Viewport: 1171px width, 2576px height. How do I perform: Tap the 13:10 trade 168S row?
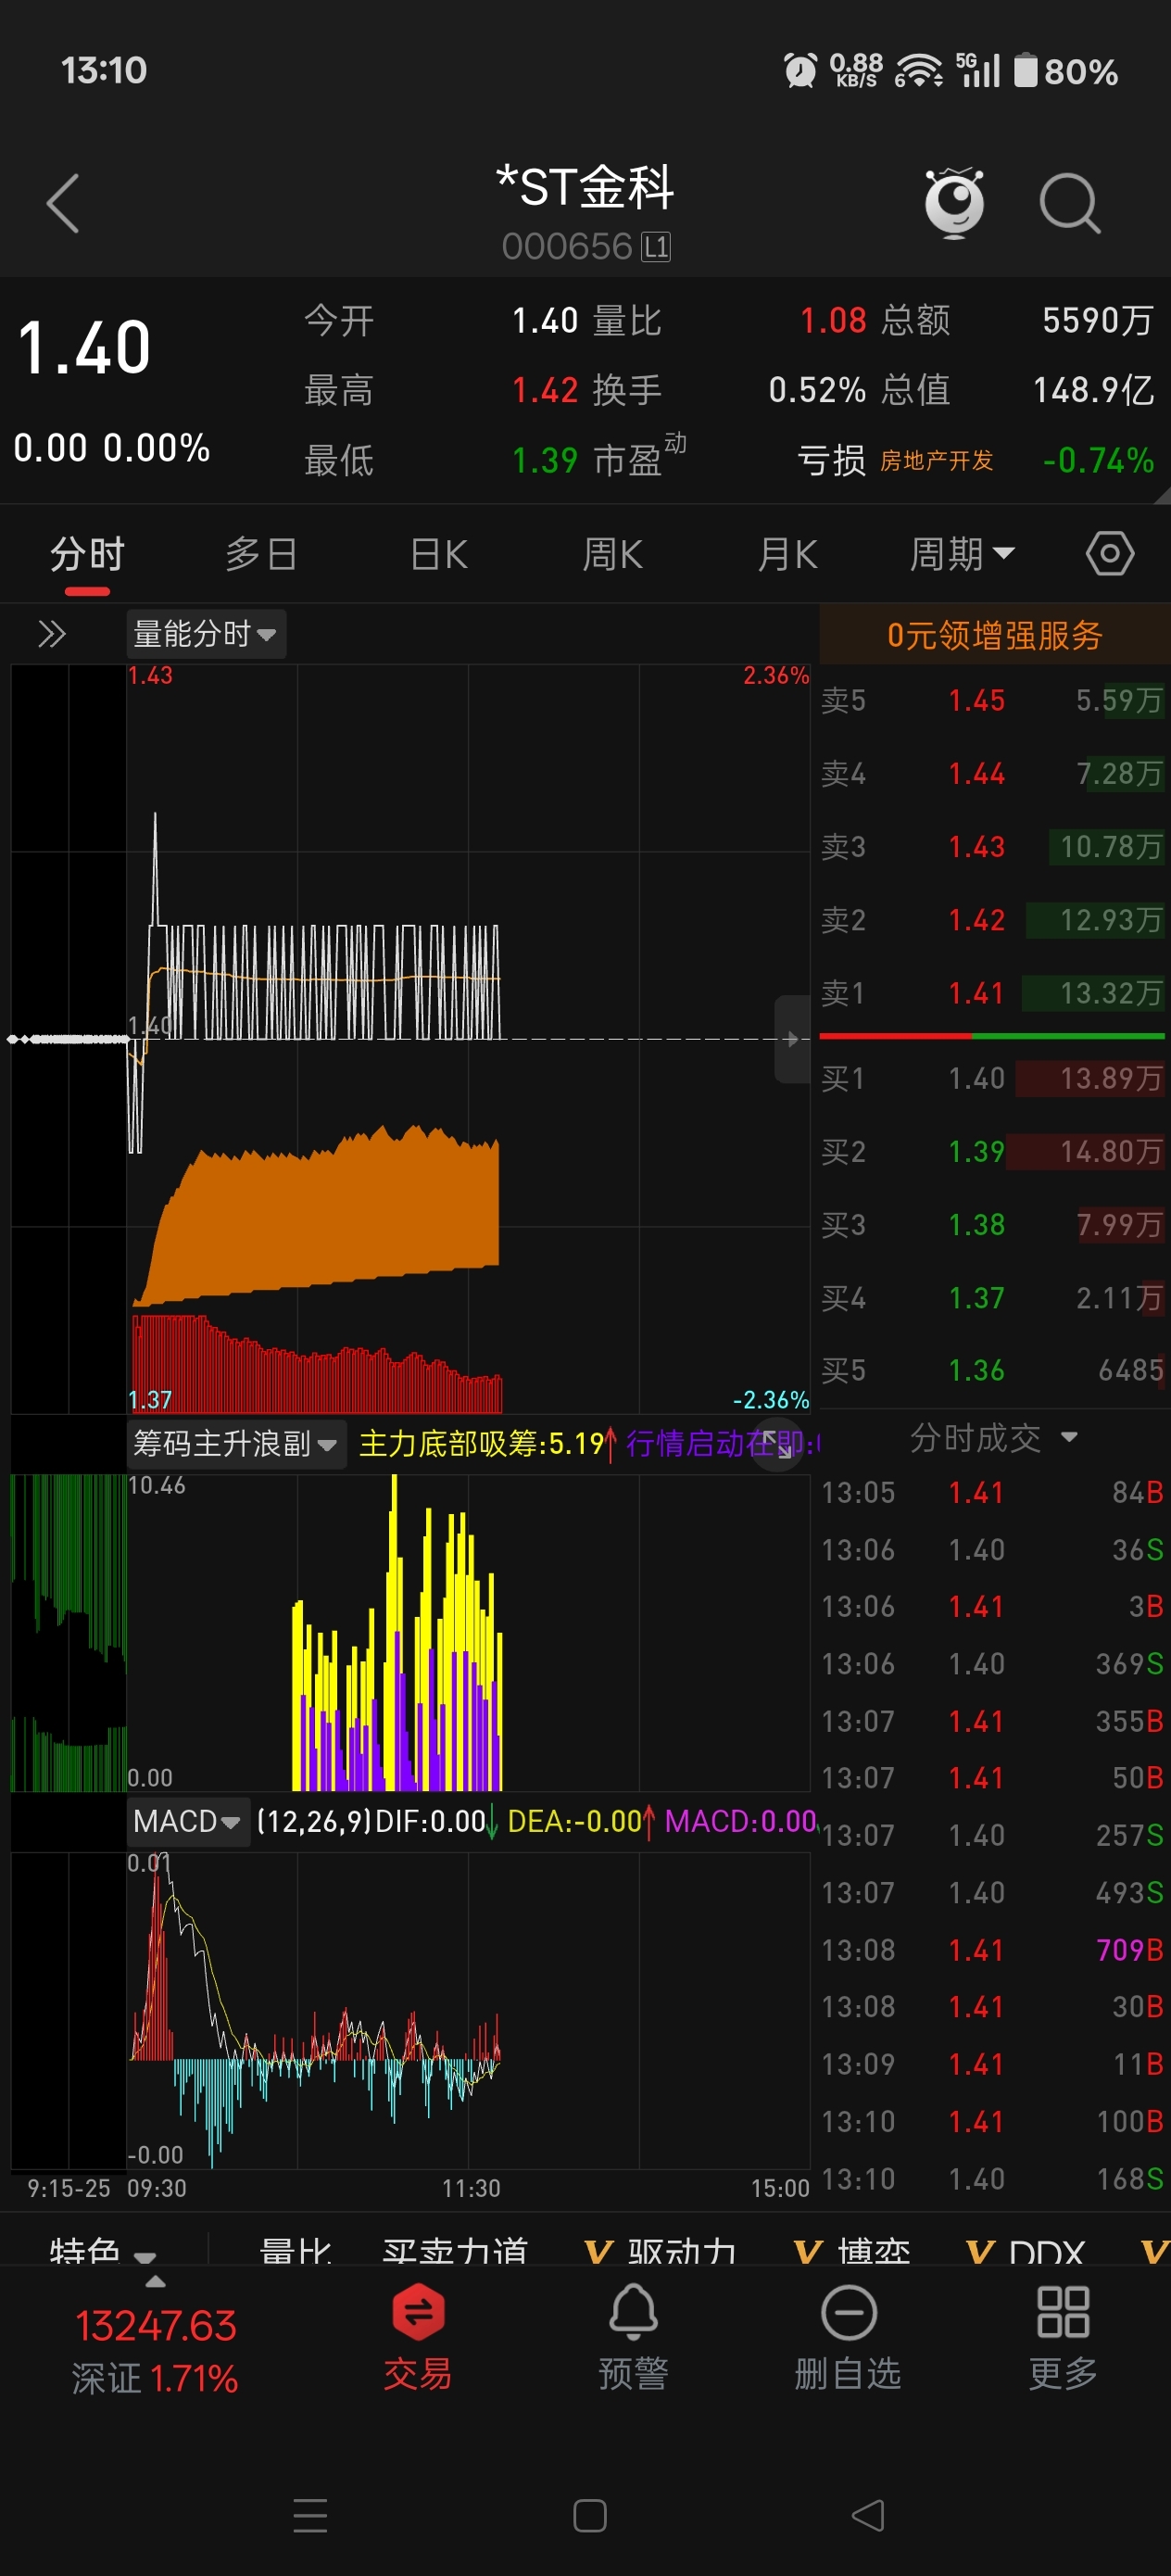click(x=993, y=2178)
